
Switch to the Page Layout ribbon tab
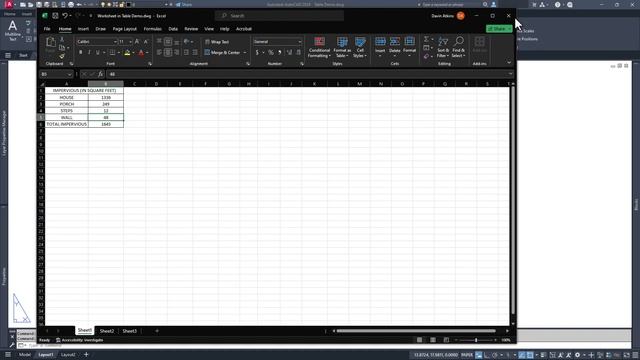point(124,29)
